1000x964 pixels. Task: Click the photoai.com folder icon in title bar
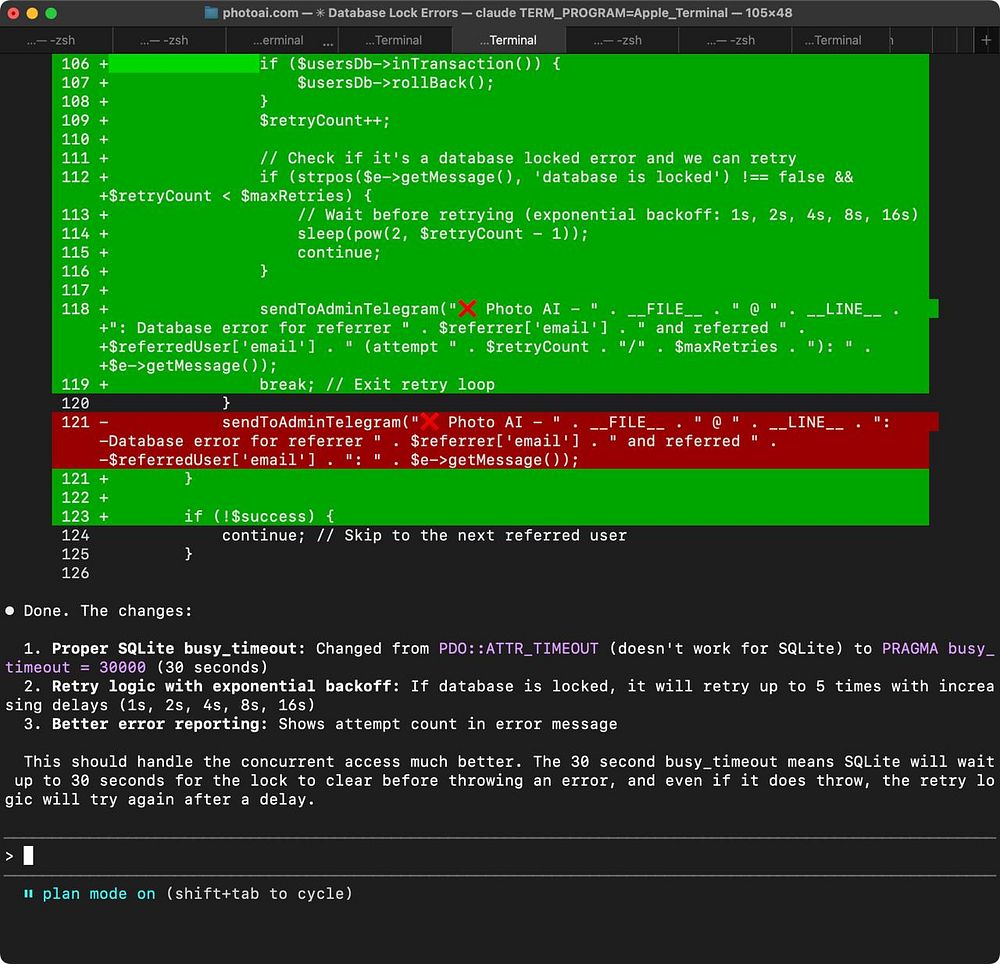(211, 13)
